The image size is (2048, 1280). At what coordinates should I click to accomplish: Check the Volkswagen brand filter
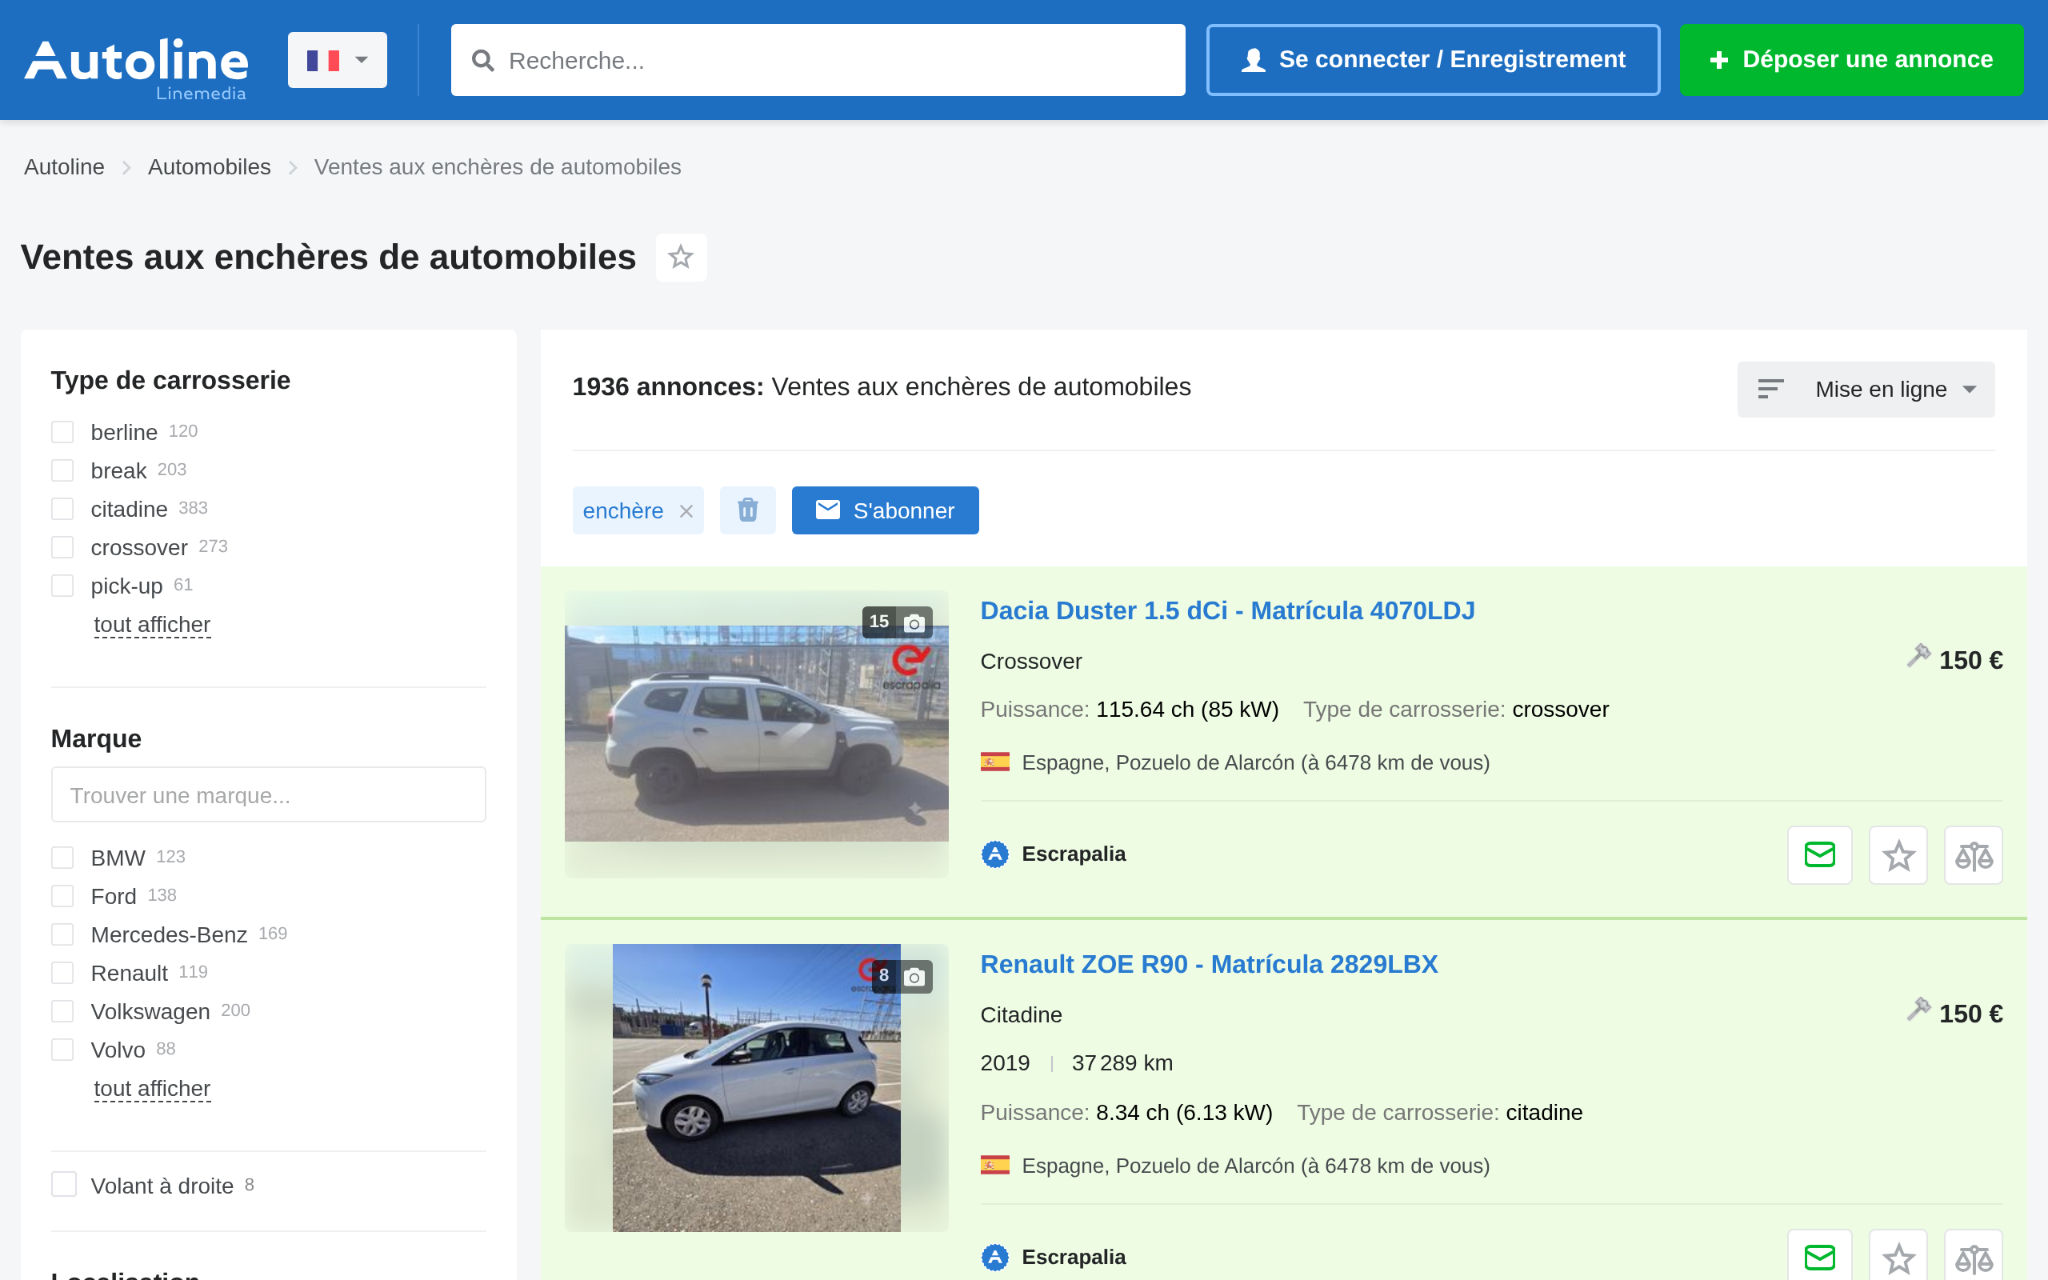(63, 1012)
